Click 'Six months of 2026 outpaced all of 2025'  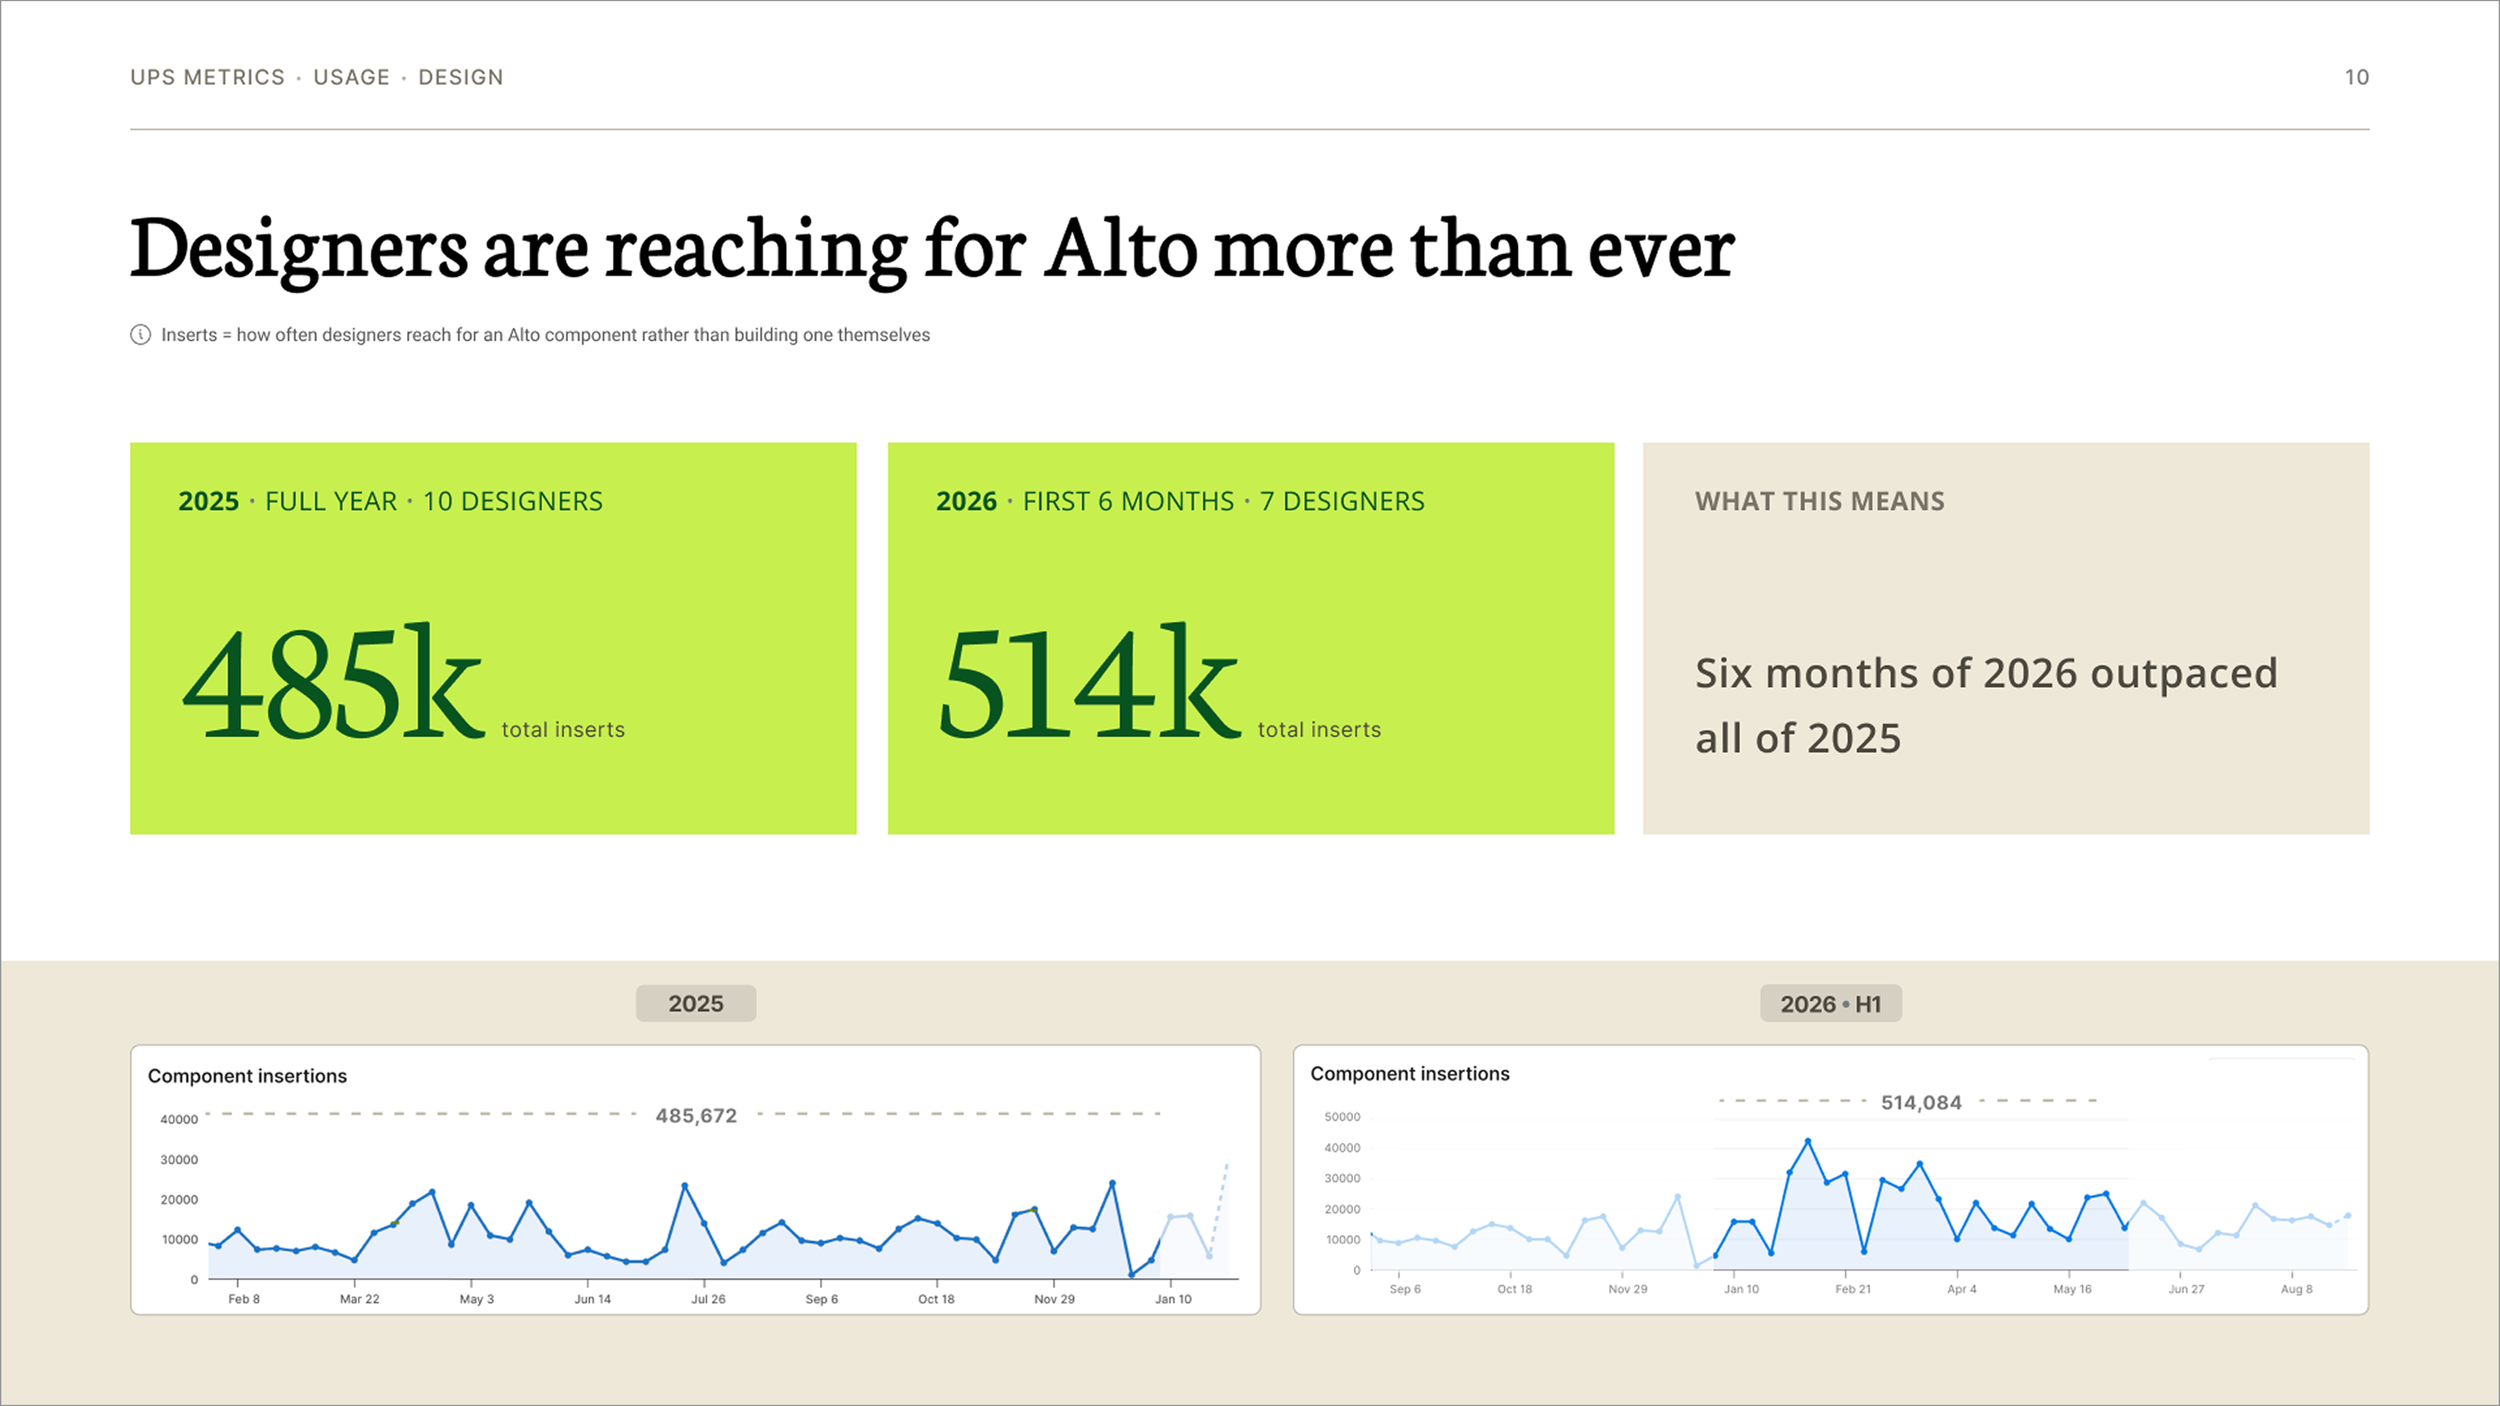(x=1986, y=705)
